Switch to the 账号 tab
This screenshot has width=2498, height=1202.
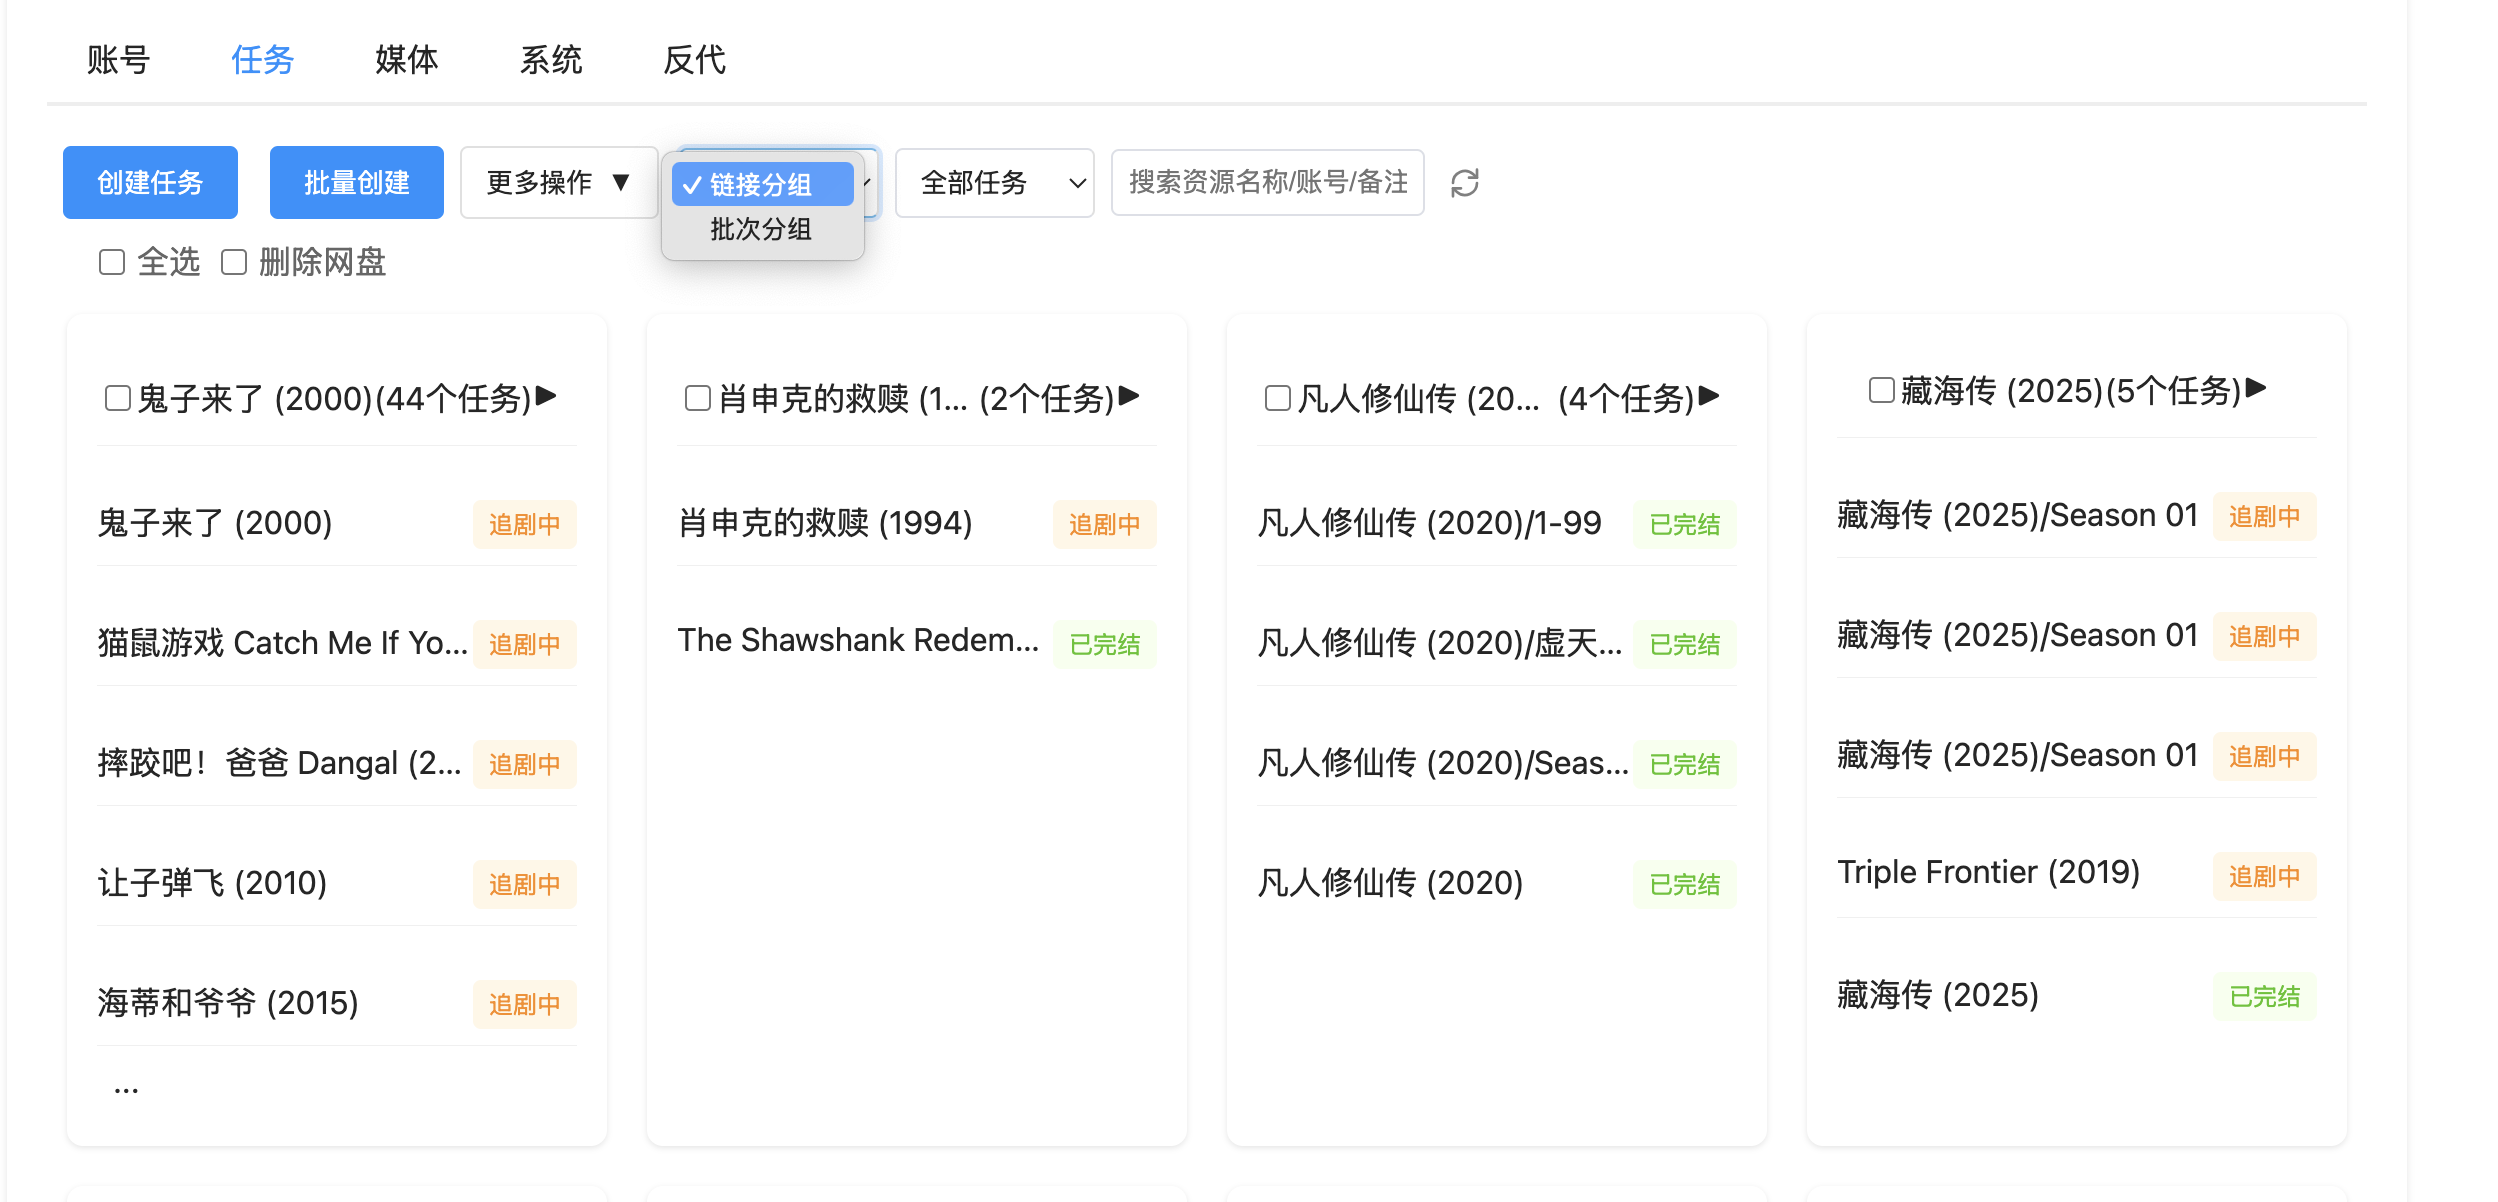click(118, 60)
